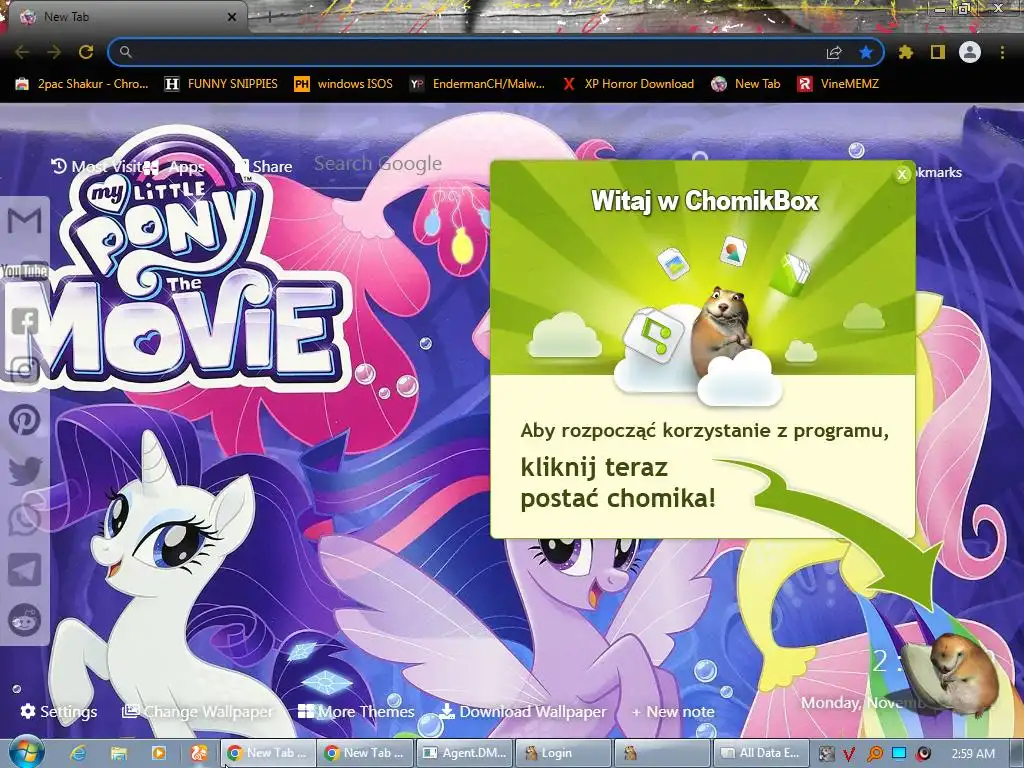The height and width of the screenshot is (768, 1024).
Task: Go back with the browser back arrow
Action: click(22, 52)
